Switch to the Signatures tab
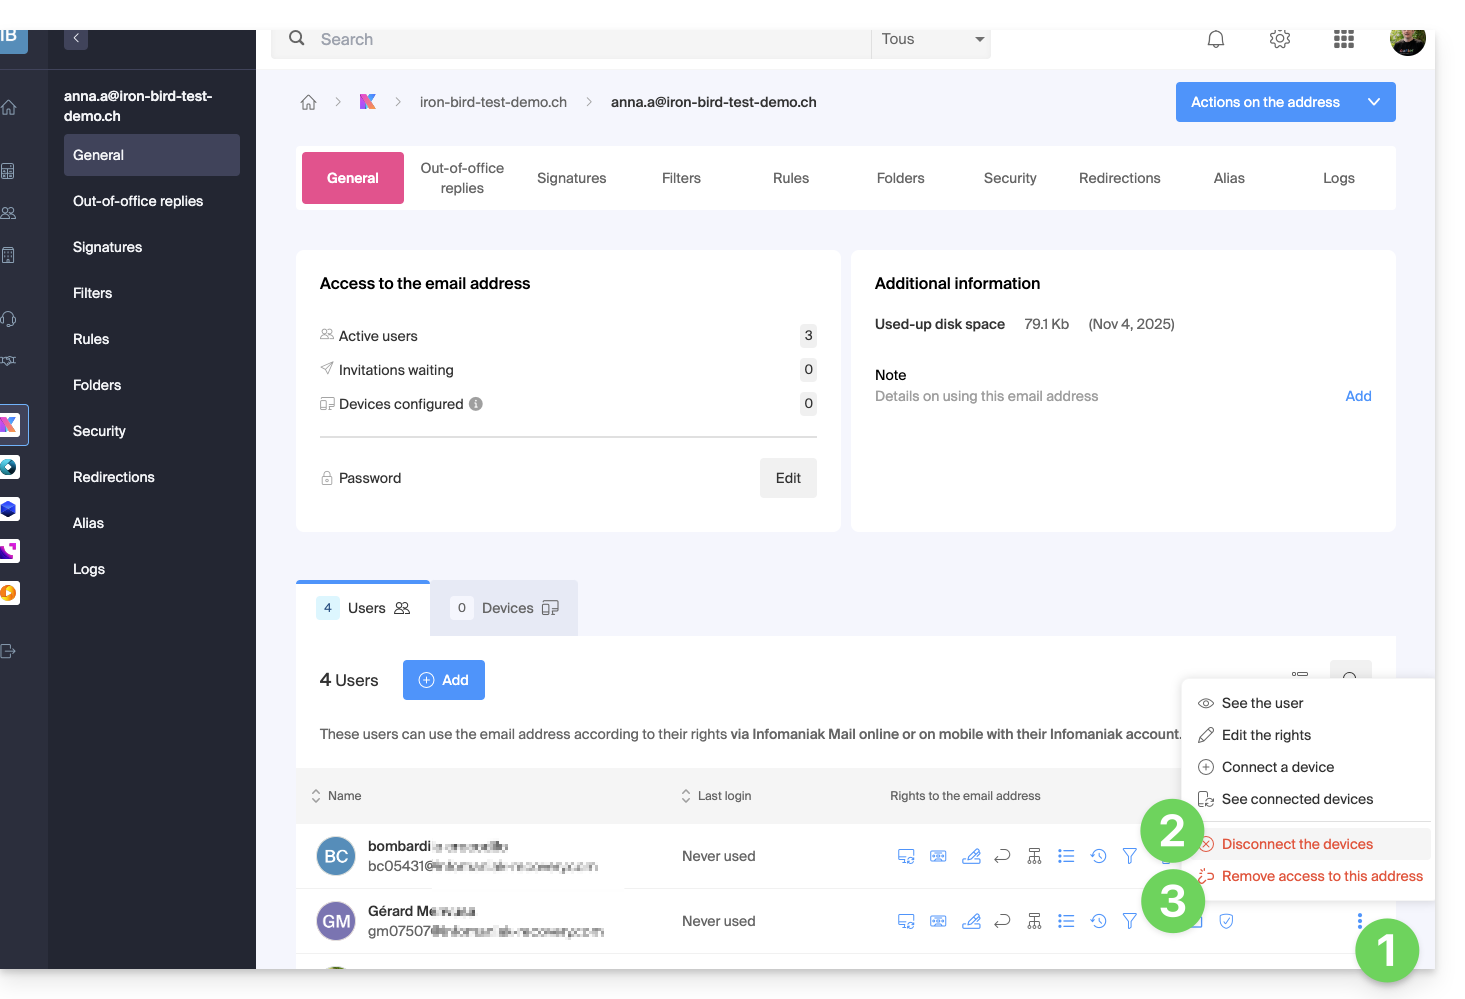Image resolution: width=1465 pixels, height=999 pixels. 571,178
